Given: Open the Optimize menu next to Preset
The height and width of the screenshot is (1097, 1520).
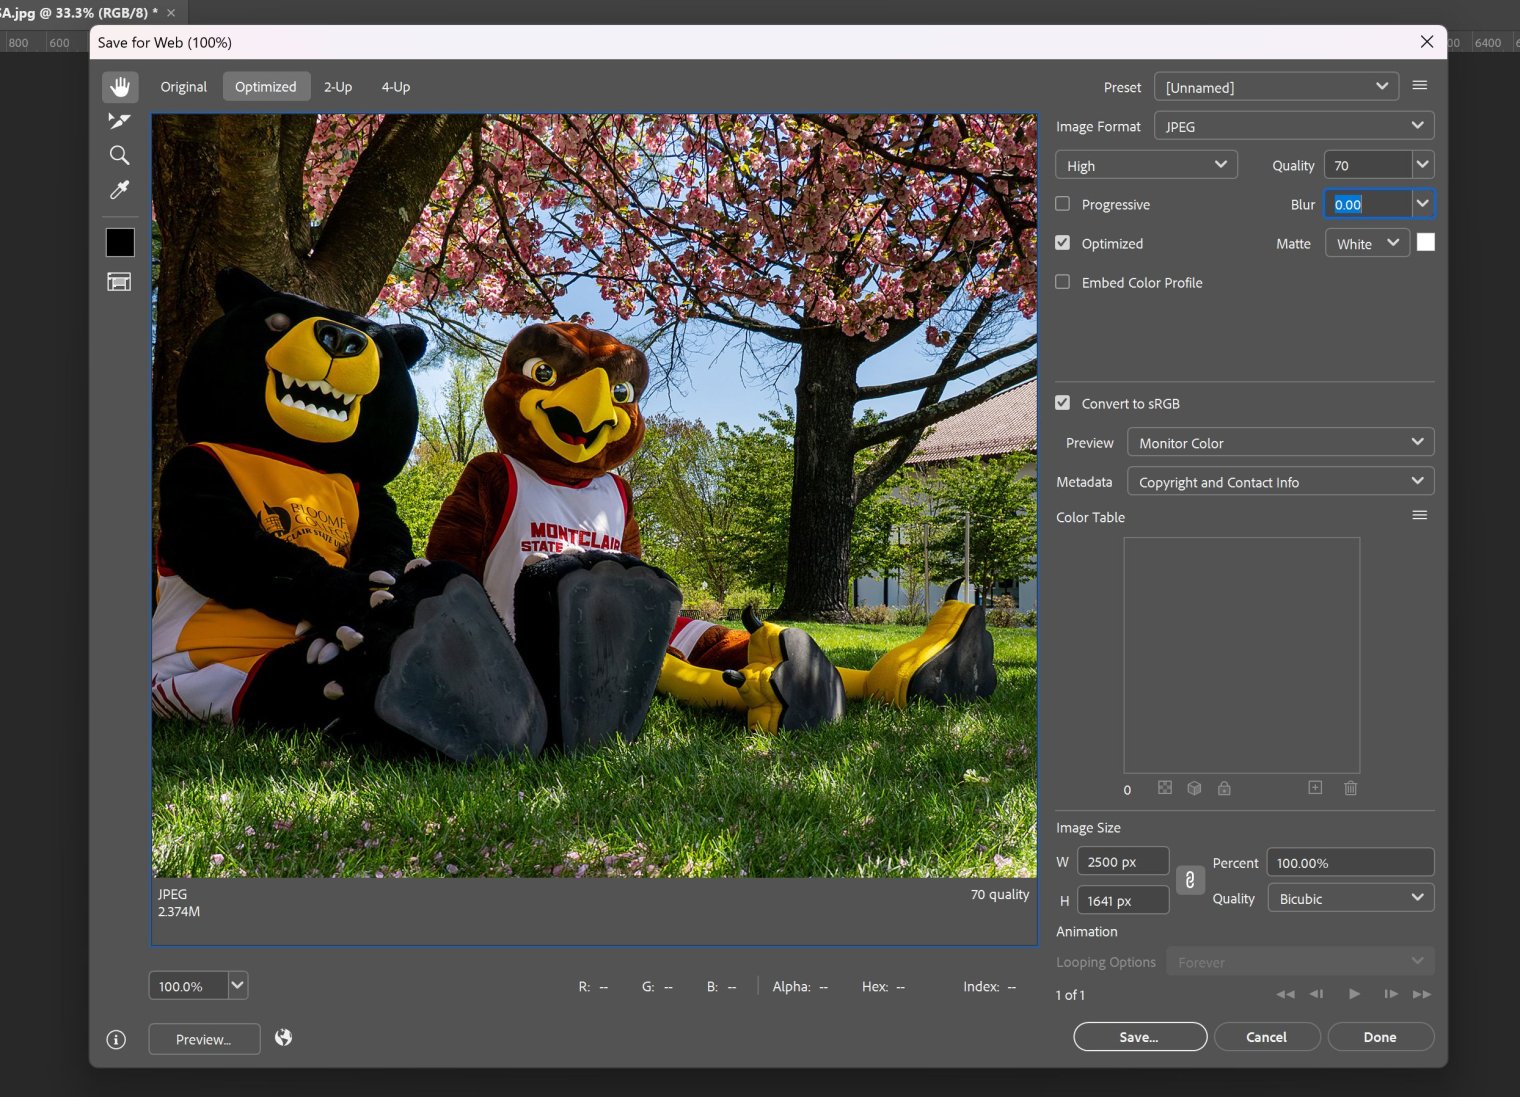Looking at the screenshot, I should coord(1419,86).
